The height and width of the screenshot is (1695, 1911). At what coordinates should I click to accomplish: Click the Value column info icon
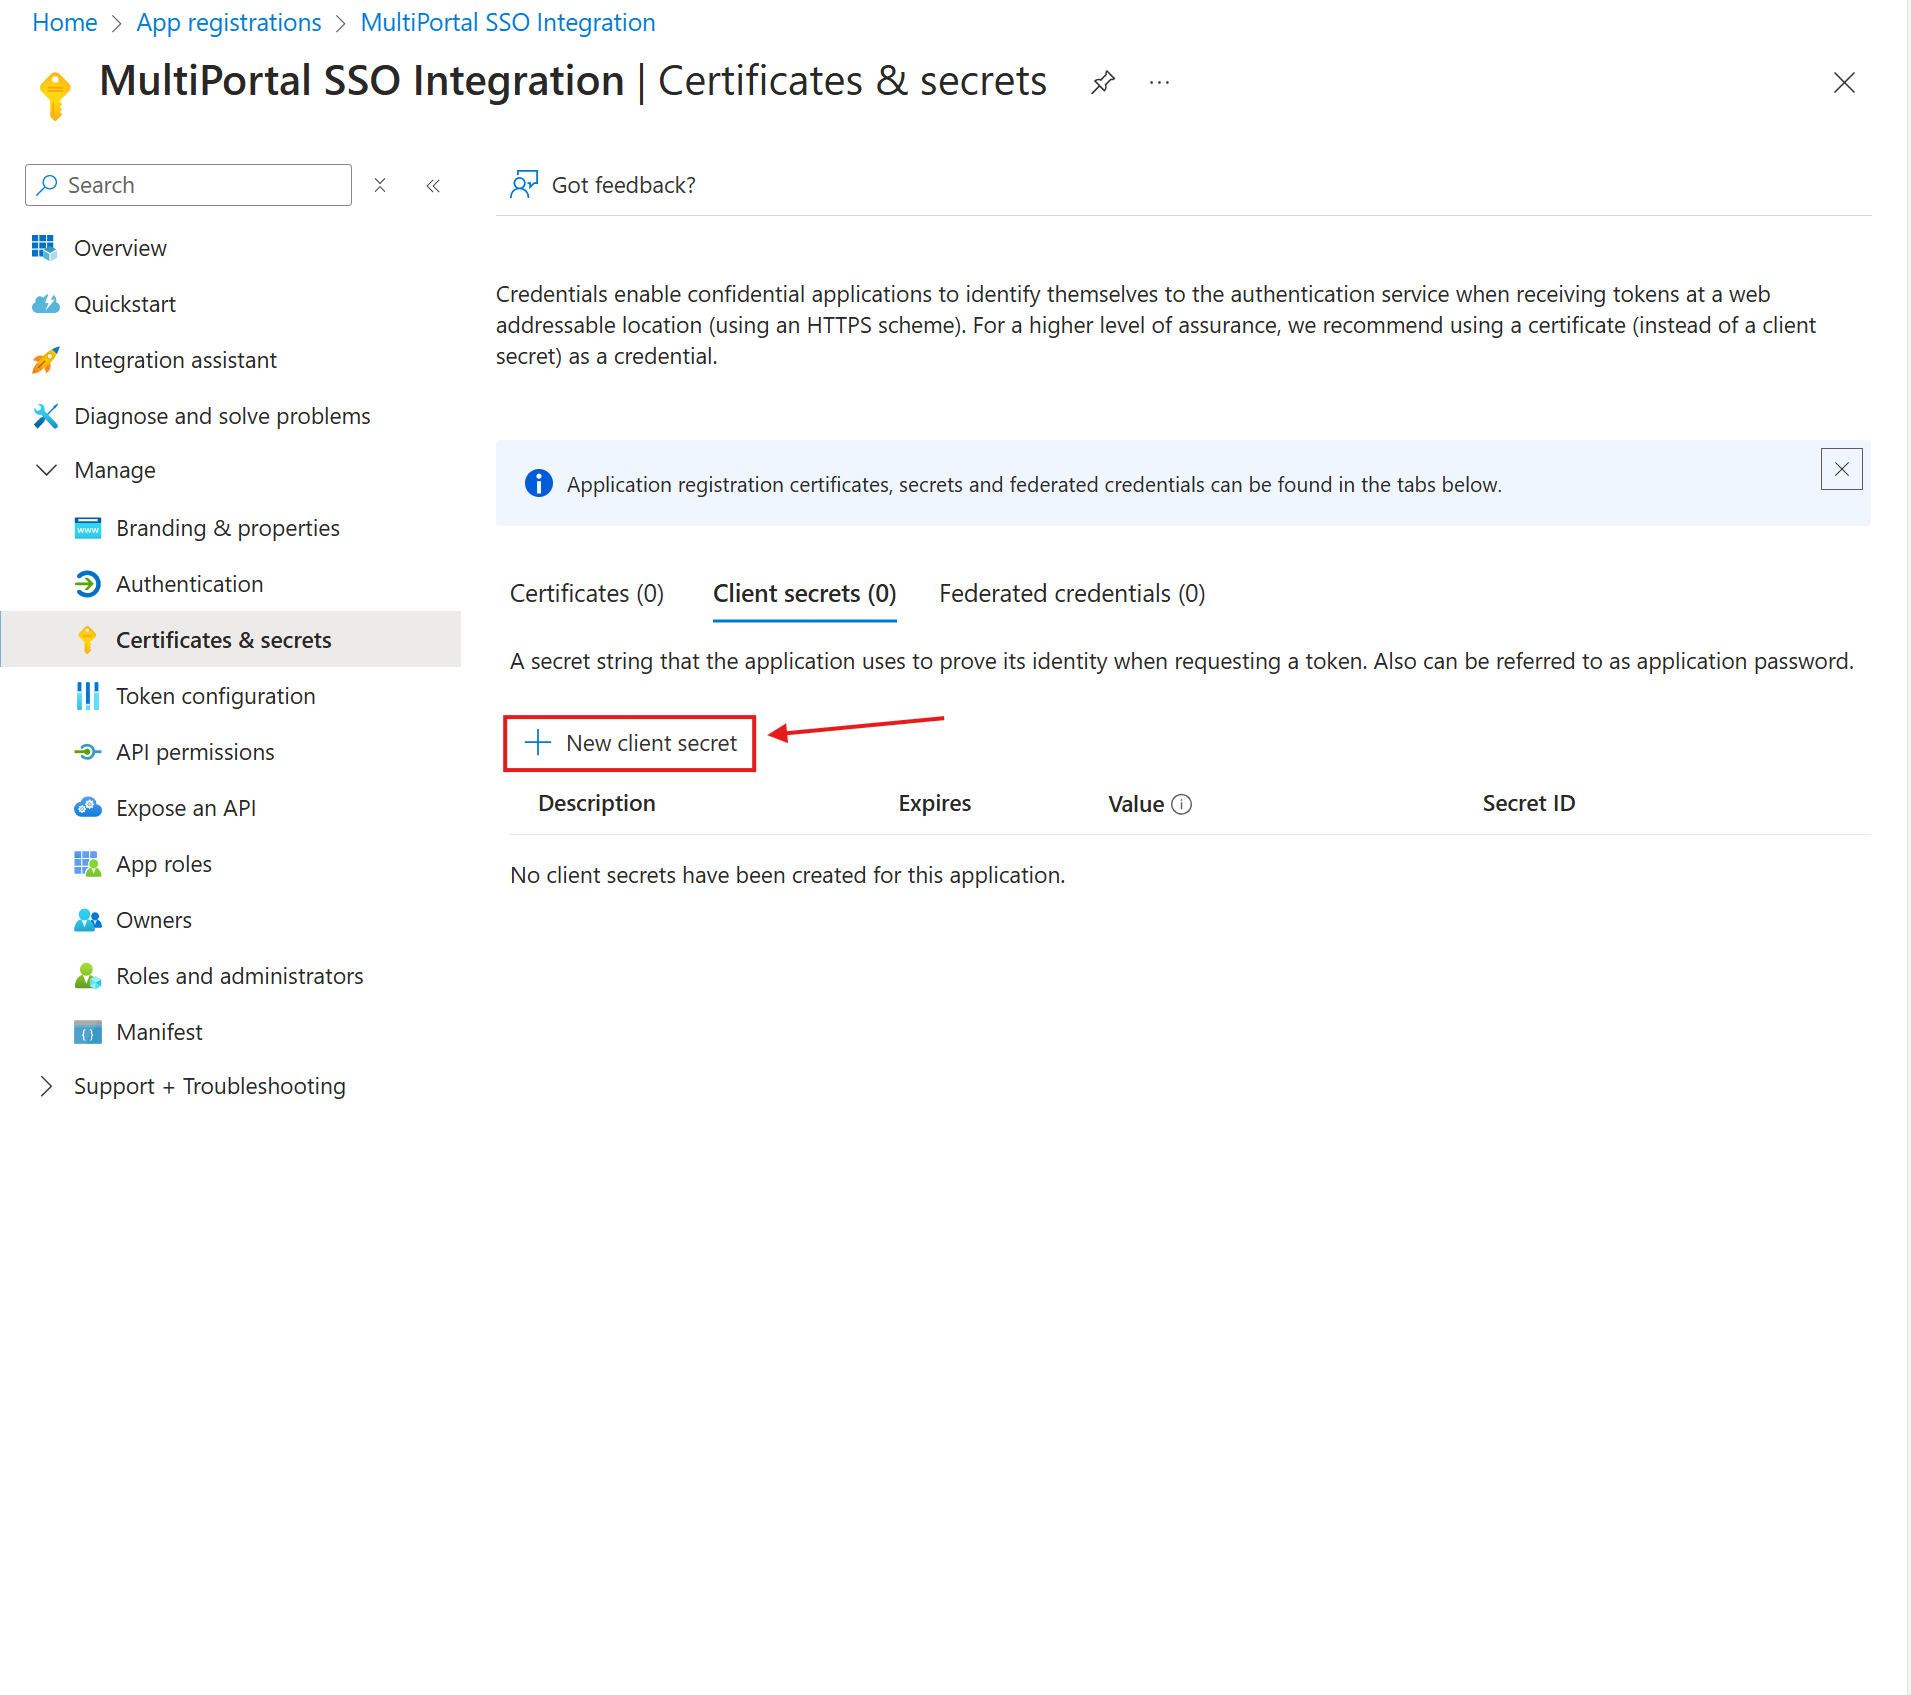coord(1181,804)
